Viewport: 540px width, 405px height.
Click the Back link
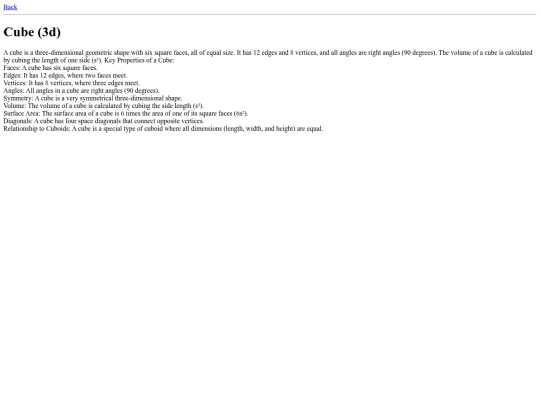tap(10, 7)
